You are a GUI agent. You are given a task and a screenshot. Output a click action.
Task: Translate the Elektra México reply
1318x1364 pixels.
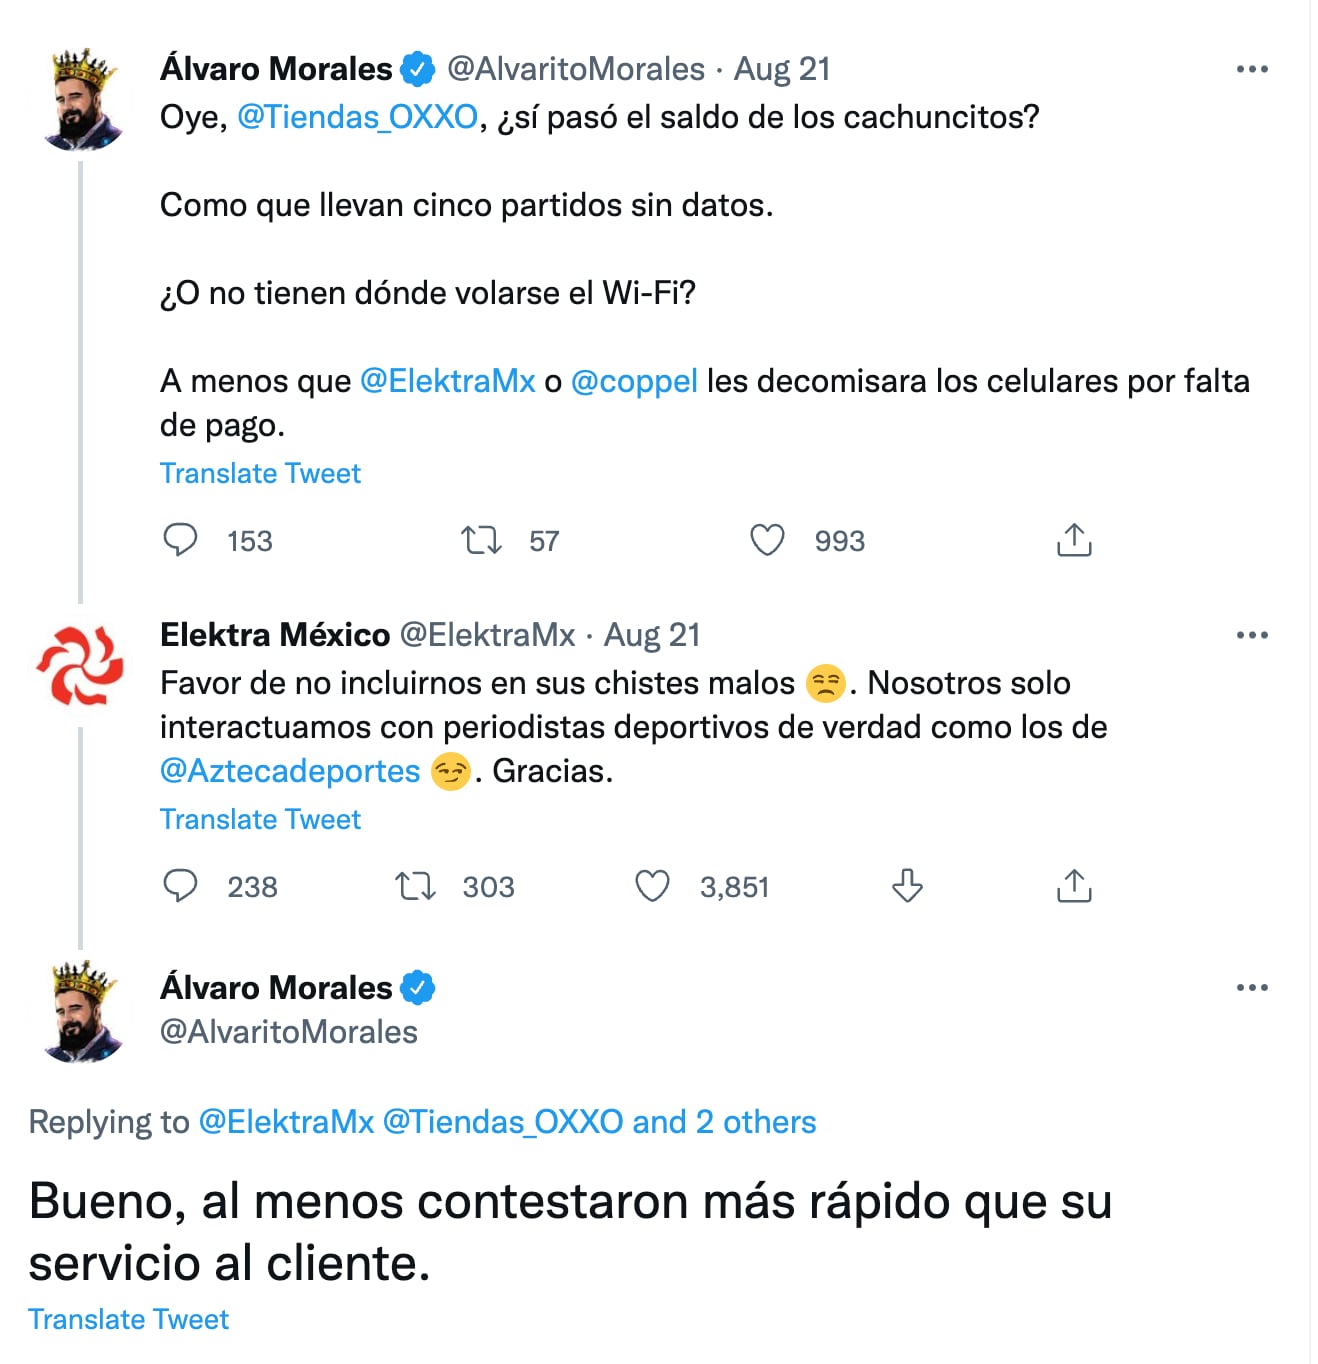click(x=260, y=819)
